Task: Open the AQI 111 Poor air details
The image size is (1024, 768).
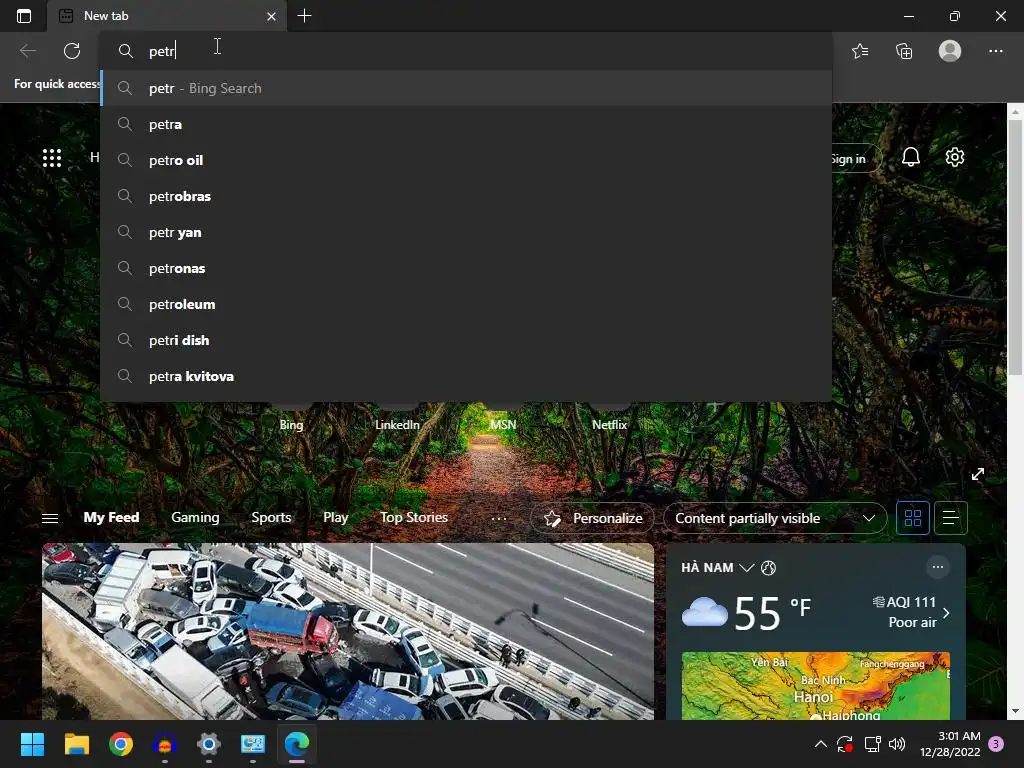Action: click(911, 612)
